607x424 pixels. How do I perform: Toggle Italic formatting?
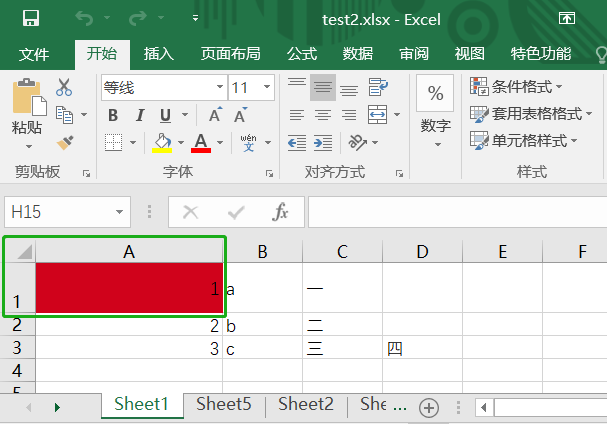(140, 115)
